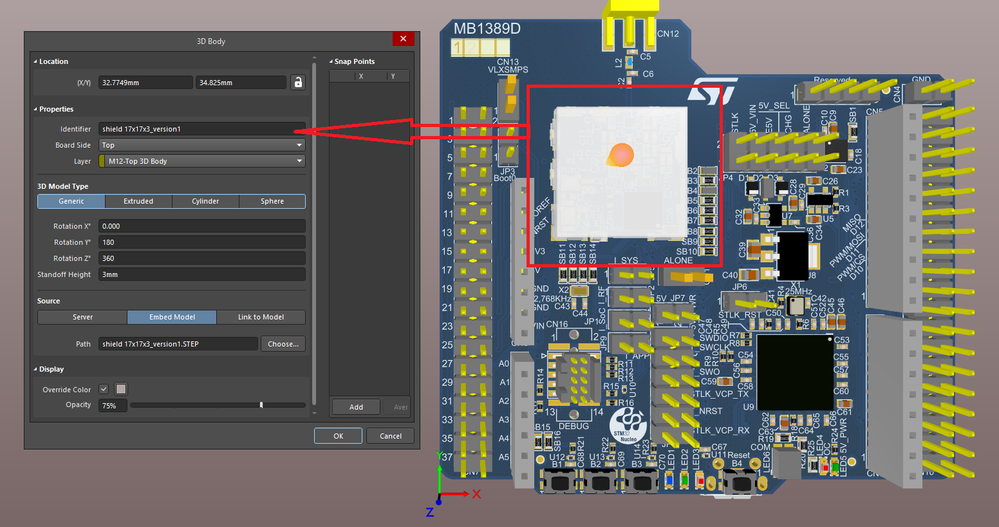
Task: Select the Cylinder 3D model type
Action: point(205,201)
